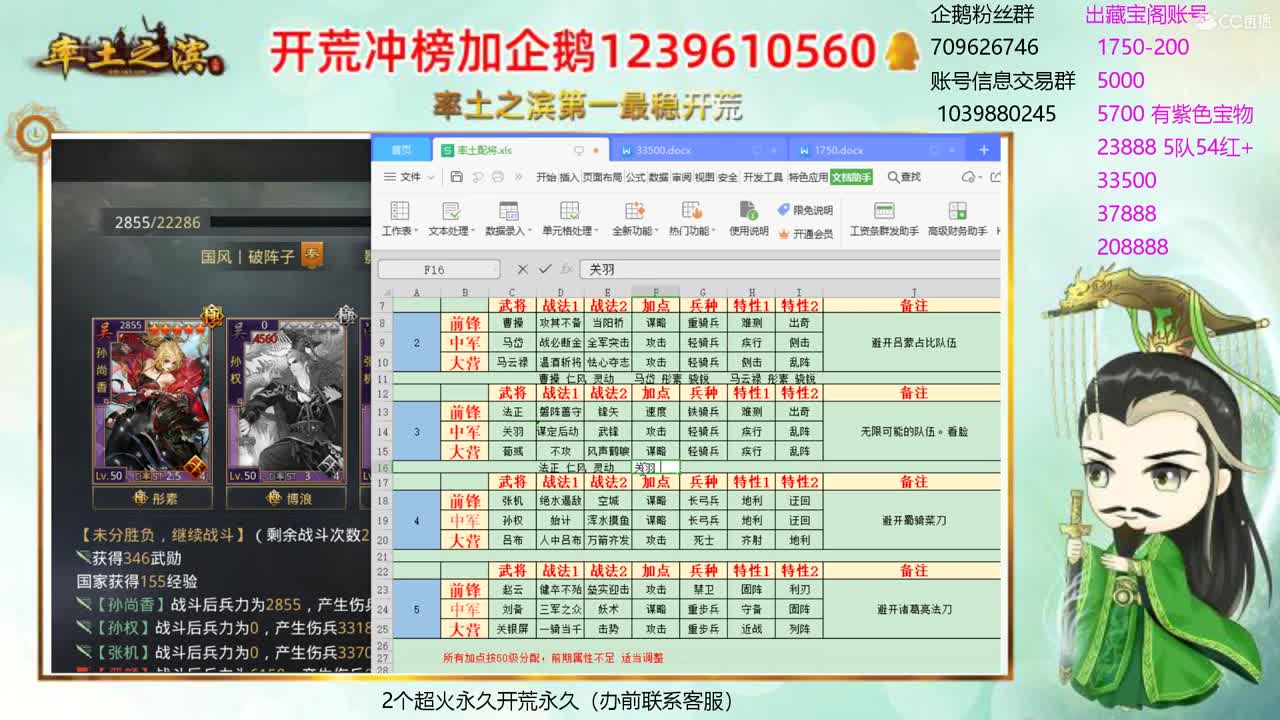
Task: Select column header J
Action: pyautogui.click(x=913, y=292)
